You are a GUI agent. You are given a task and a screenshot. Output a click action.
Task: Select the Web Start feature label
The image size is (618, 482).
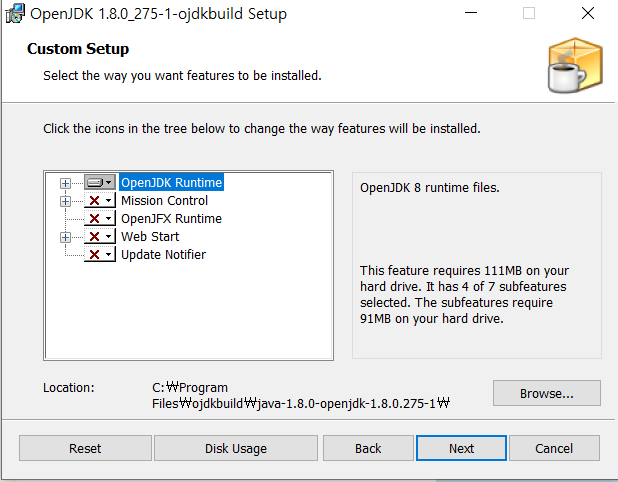[x=150, y=236]
